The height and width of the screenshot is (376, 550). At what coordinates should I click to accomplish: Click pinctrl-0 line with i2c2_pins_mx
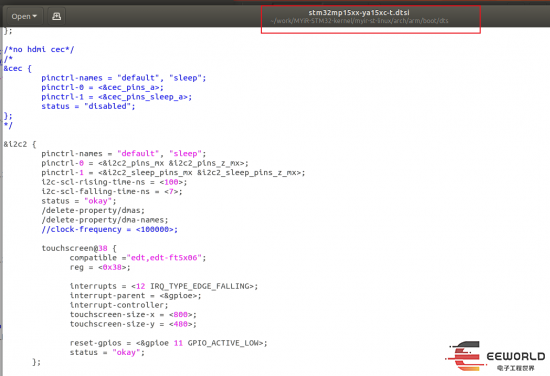(x=145, y=163)
